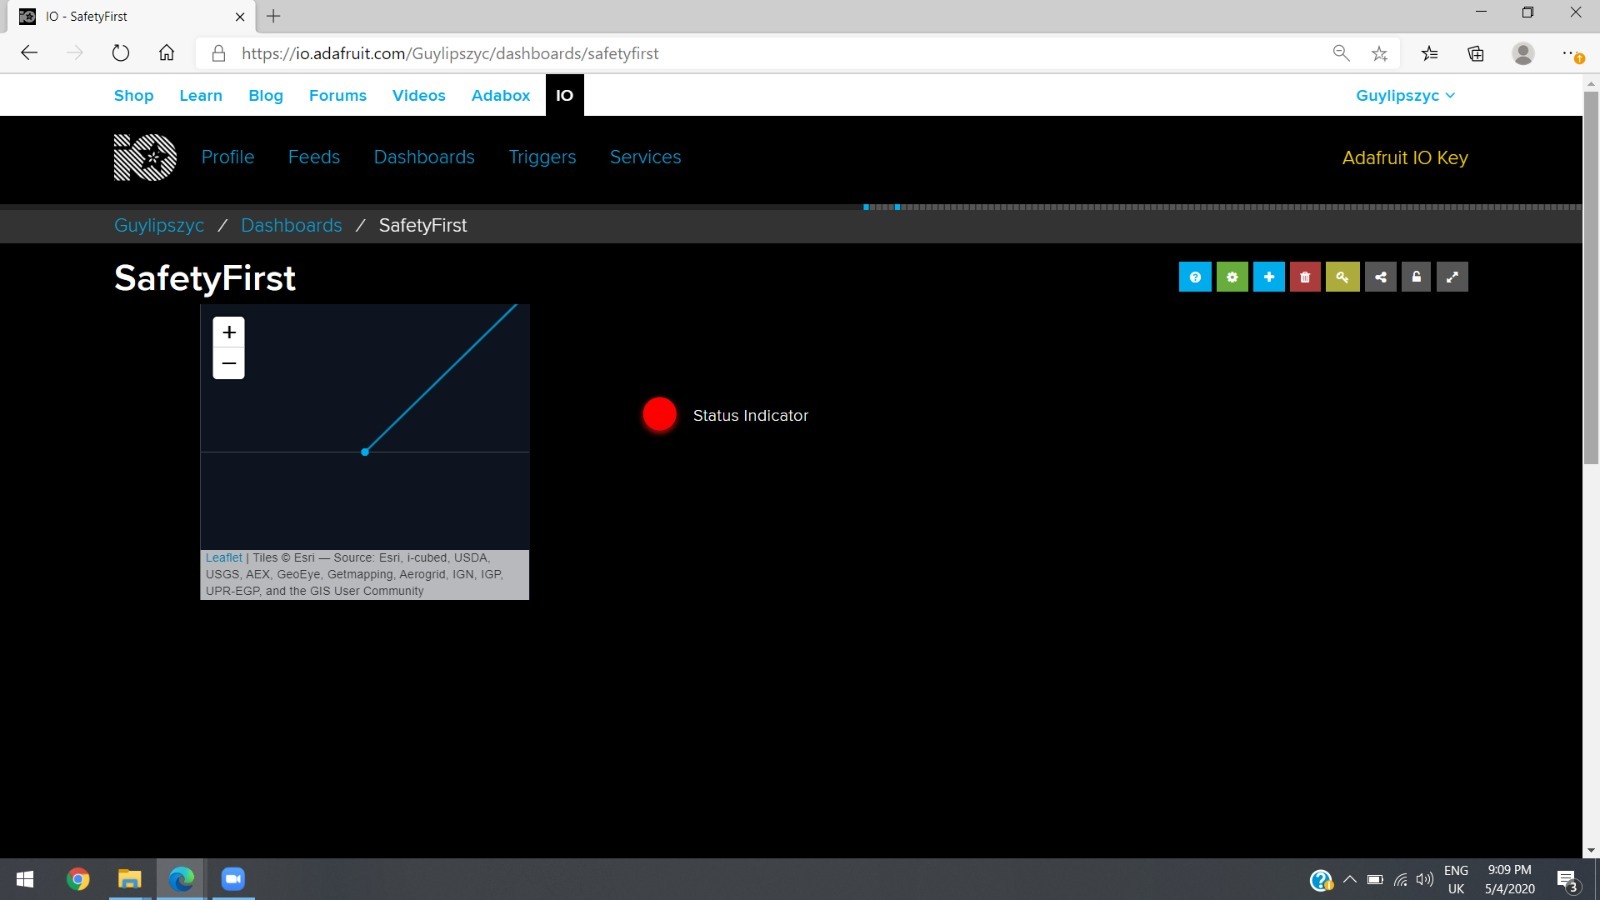Click Guylipszyc in the breadcrumb
The height and width of the screenshot is (900, 1600).
[159, 225]
